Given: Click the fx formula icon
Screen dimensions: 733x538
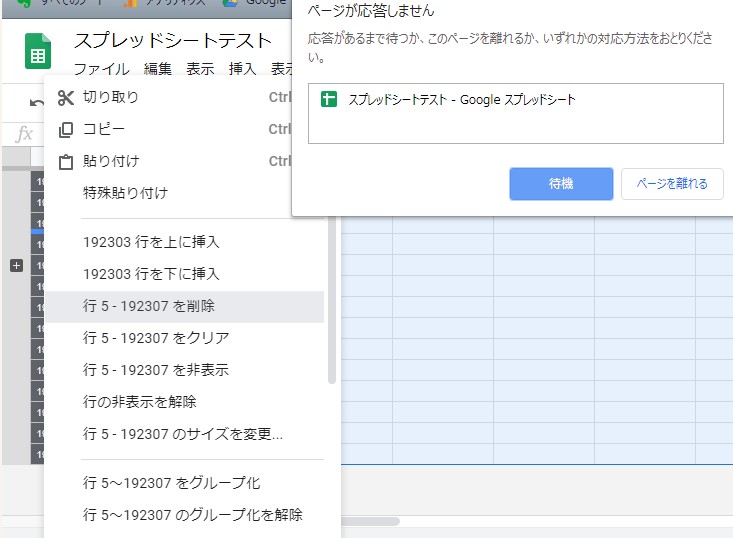Looking at the screenshot, I should click(x=25, y=134).
